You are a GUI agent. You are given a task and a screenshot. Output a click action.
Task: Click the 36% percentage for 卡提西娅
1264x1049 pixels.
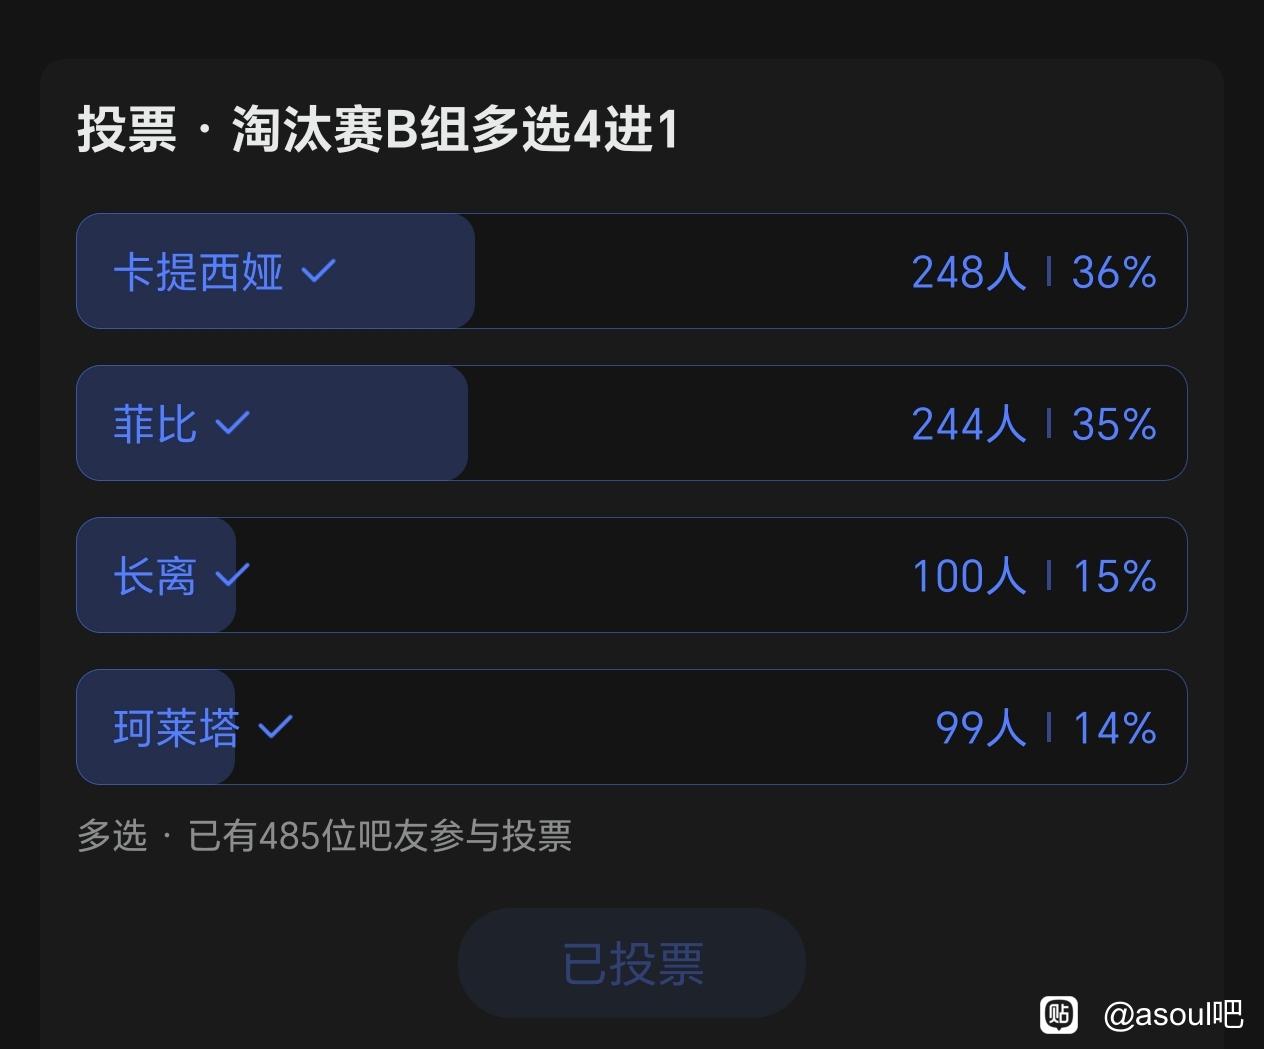(x=1114, y=272)
